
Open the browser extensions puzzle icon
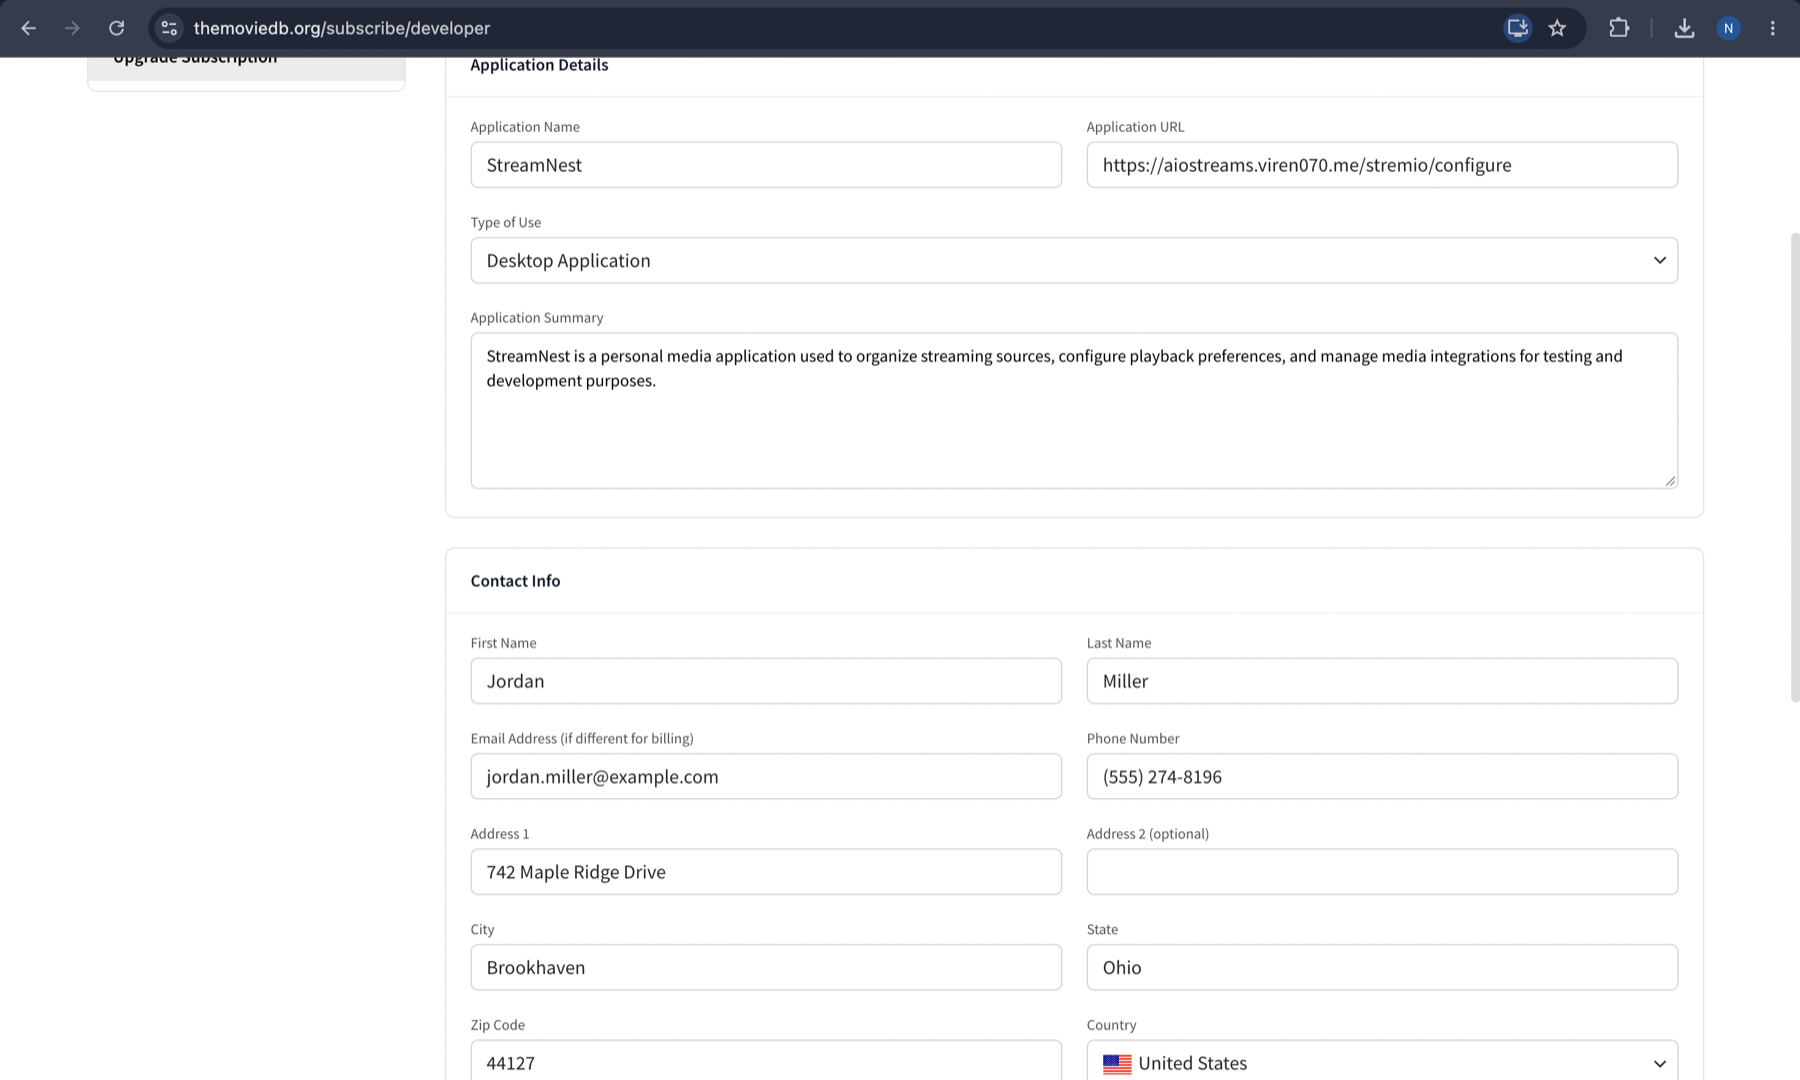[x=1619, y=28]
